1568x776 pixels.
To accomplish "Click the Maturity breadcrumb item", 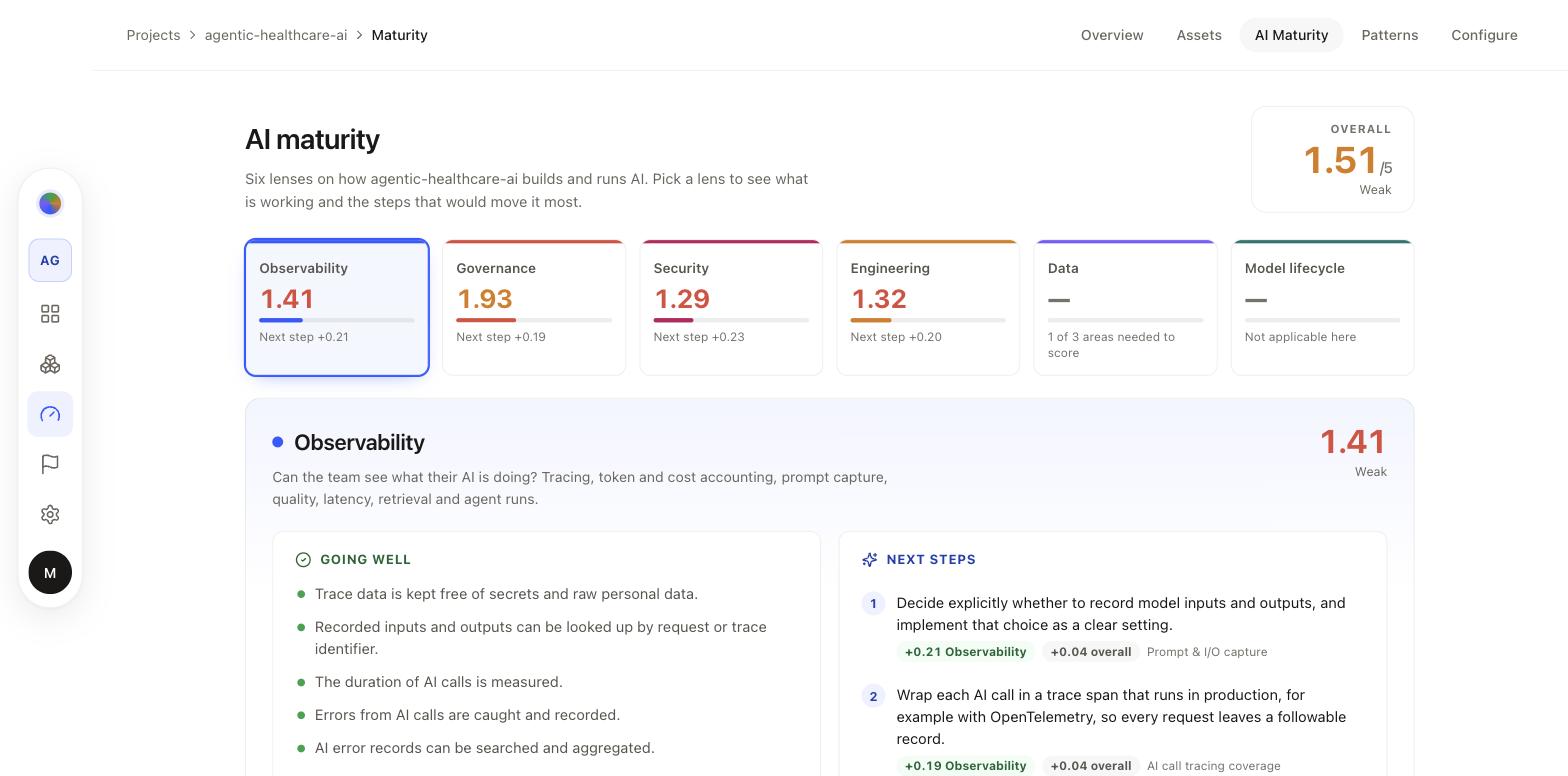I will click(399, 35).
